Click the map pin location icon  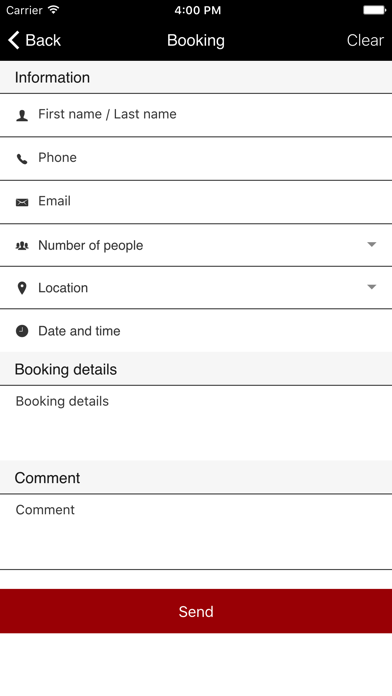pyautogui.click(x=22, y=288)
